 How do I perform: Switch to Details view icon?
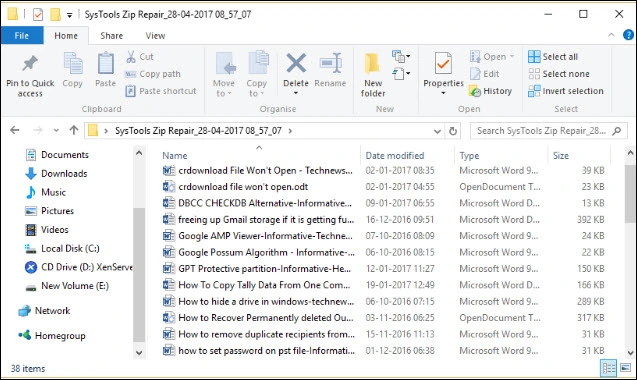pos(609,368)
